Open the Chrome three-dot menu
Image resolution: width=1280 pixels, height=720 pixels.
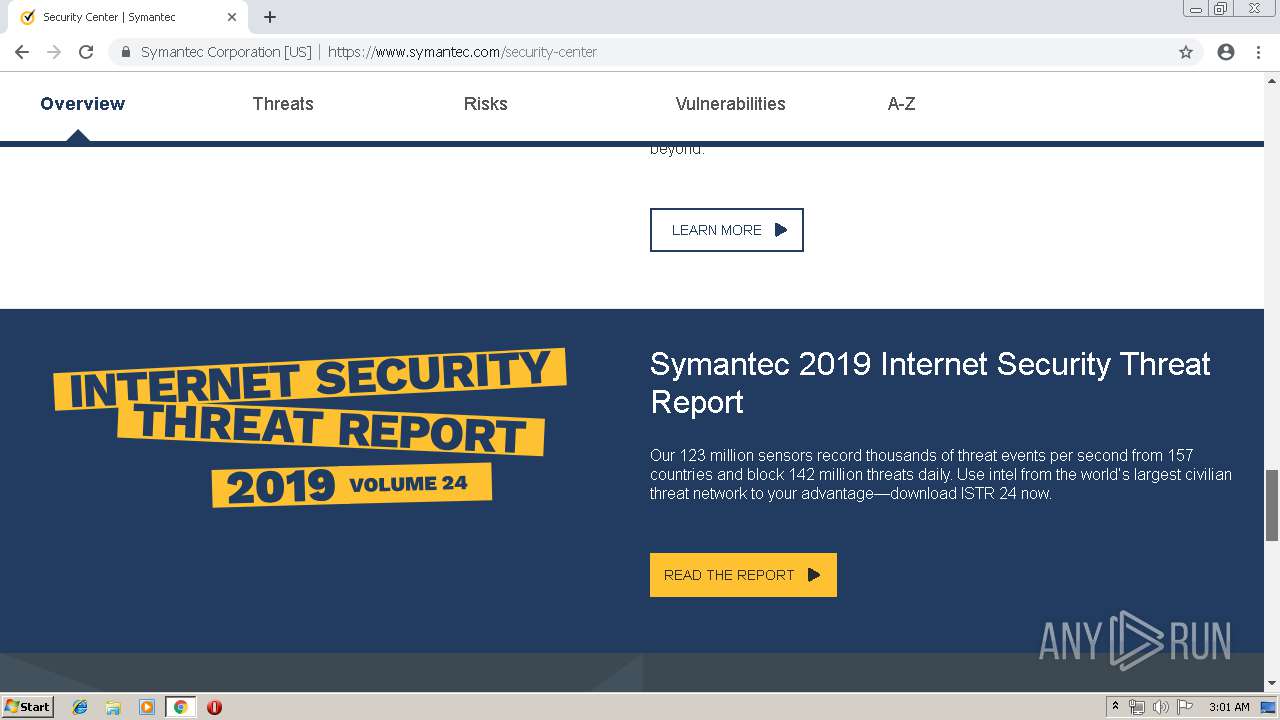[x=1258, y=52]
